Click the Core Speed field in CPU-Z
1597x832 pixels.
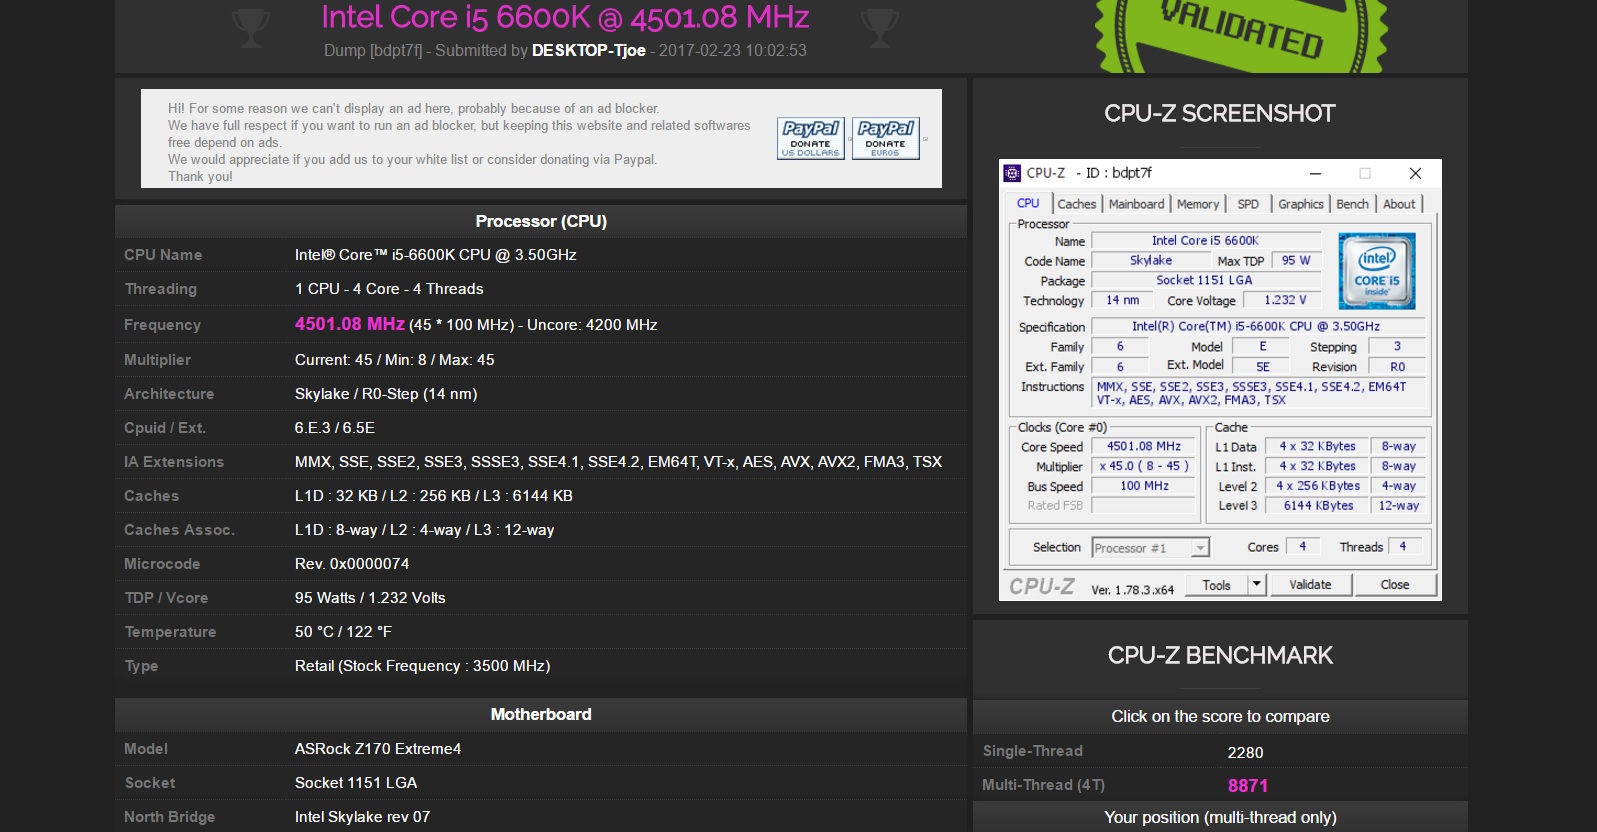click(x=1144, y=447)
